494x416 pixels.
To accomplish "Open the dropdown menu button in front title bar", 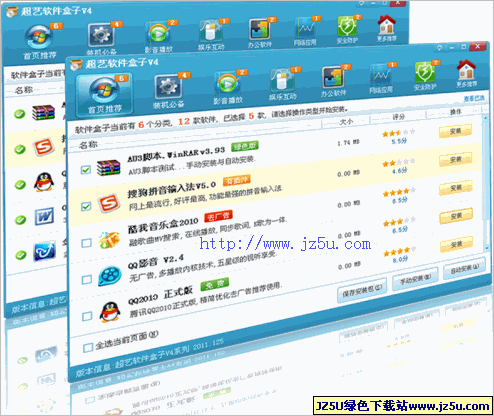I will (x=440, y=48).
